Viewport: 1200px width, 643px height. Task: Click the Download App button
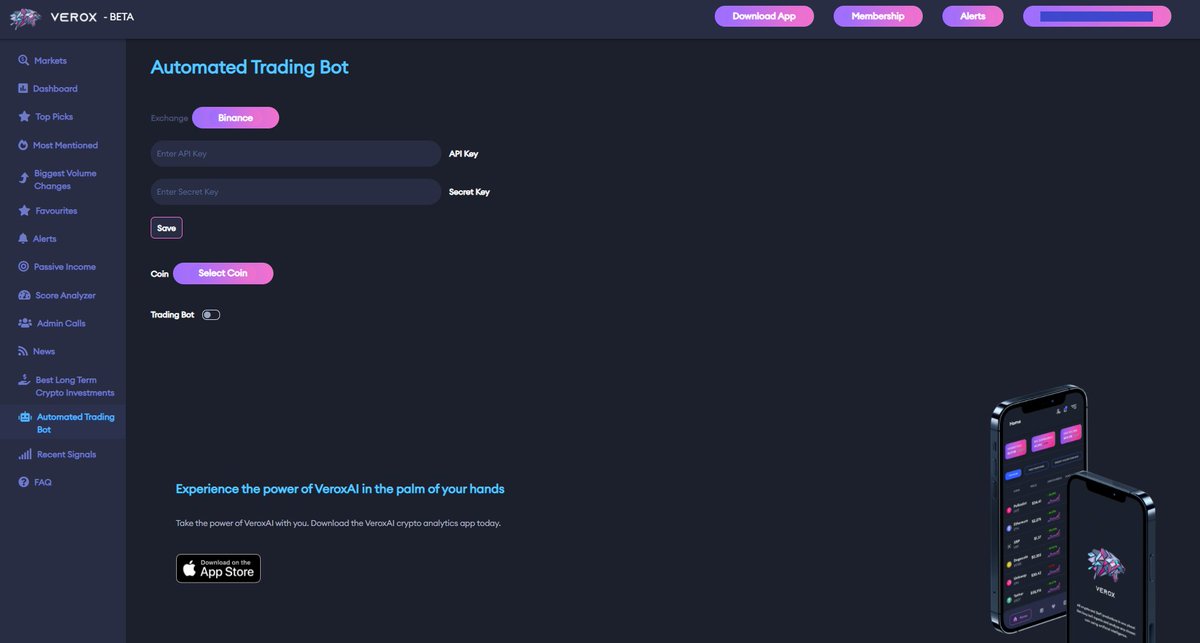(764, 16)
